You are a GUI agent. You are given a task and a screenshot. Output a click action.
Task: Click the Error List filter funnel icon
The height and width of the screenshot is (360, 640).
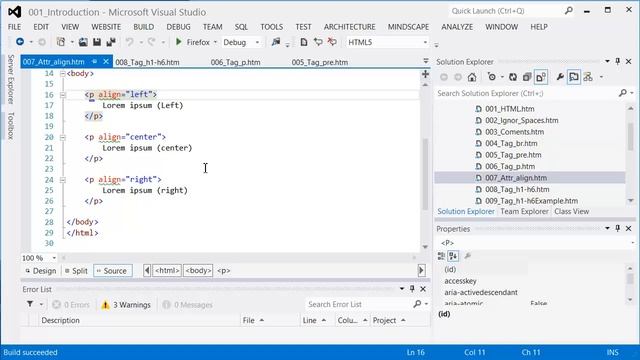point(30,304)
